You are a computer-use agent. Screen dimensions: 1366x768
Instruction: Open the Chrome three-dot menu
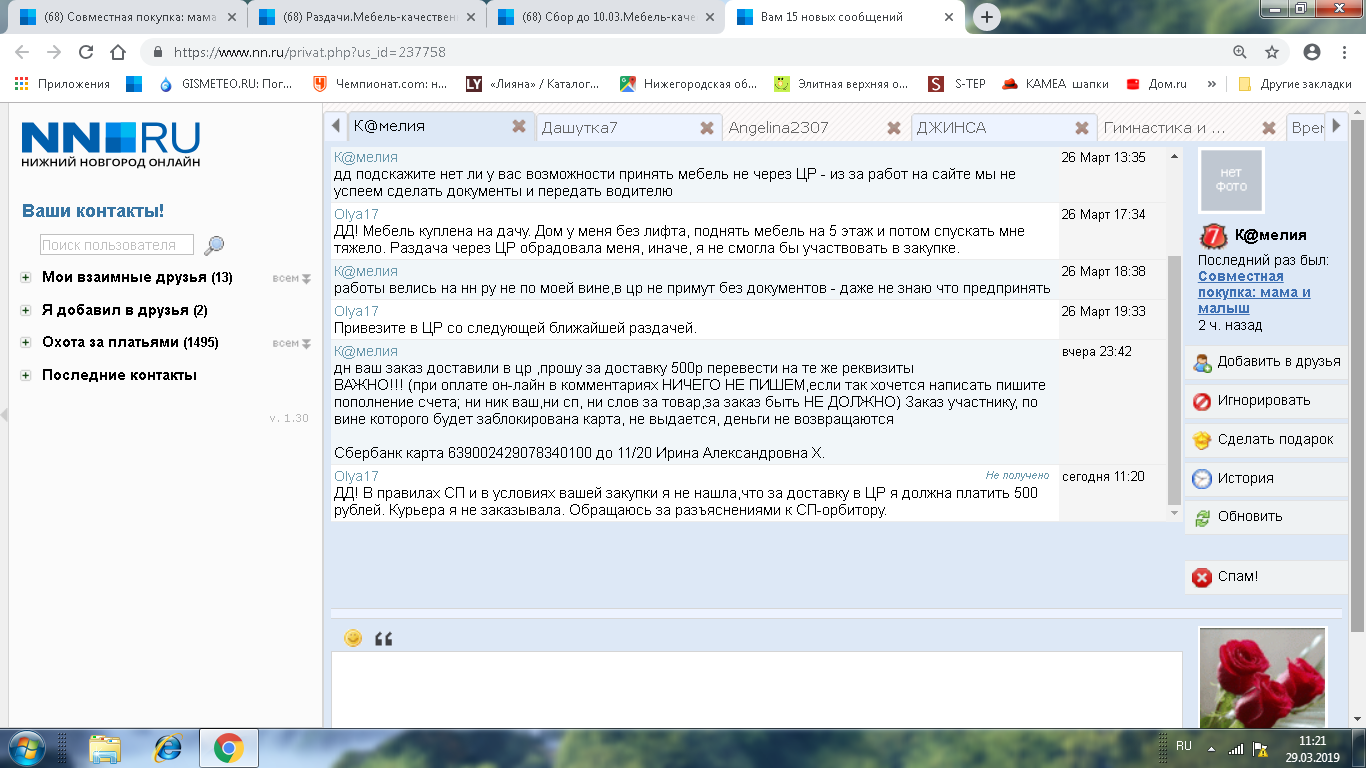1345,52
